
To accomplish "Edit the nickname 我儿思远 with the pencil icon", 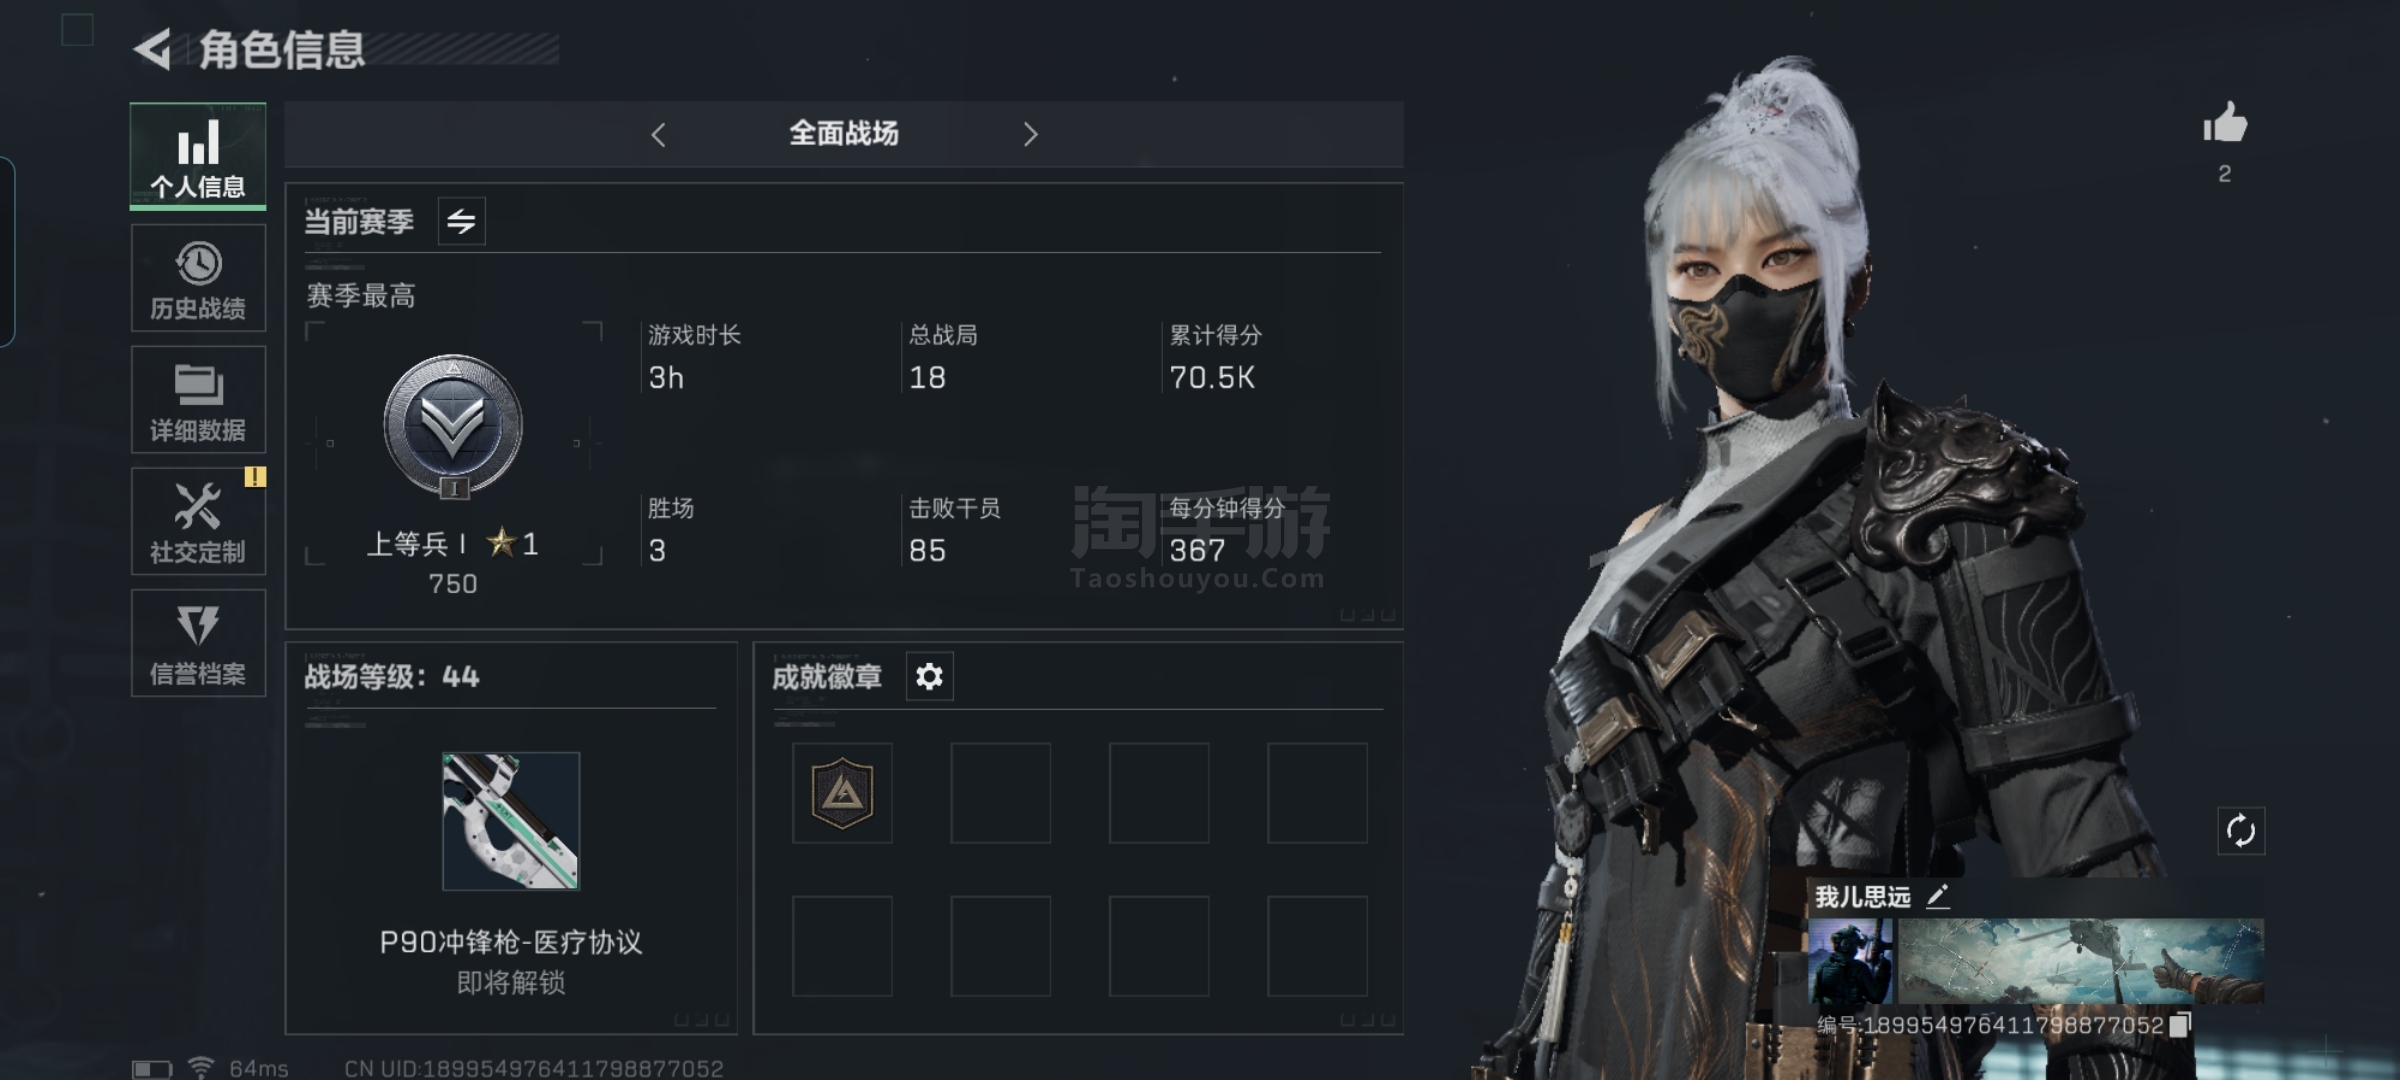I will [x=1937, y=896].
